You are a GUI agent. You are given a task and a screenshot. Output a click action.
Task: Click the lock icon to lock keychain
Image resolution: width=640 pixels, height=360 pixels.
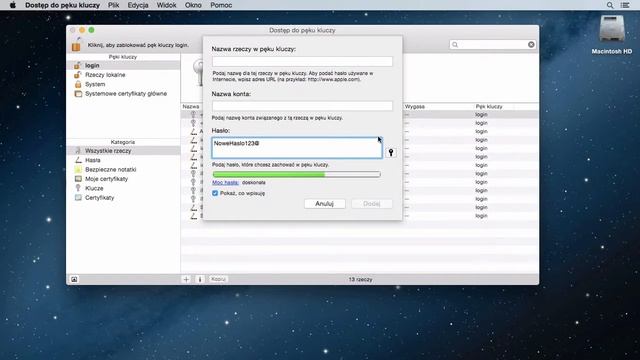(x=76, y=44)
